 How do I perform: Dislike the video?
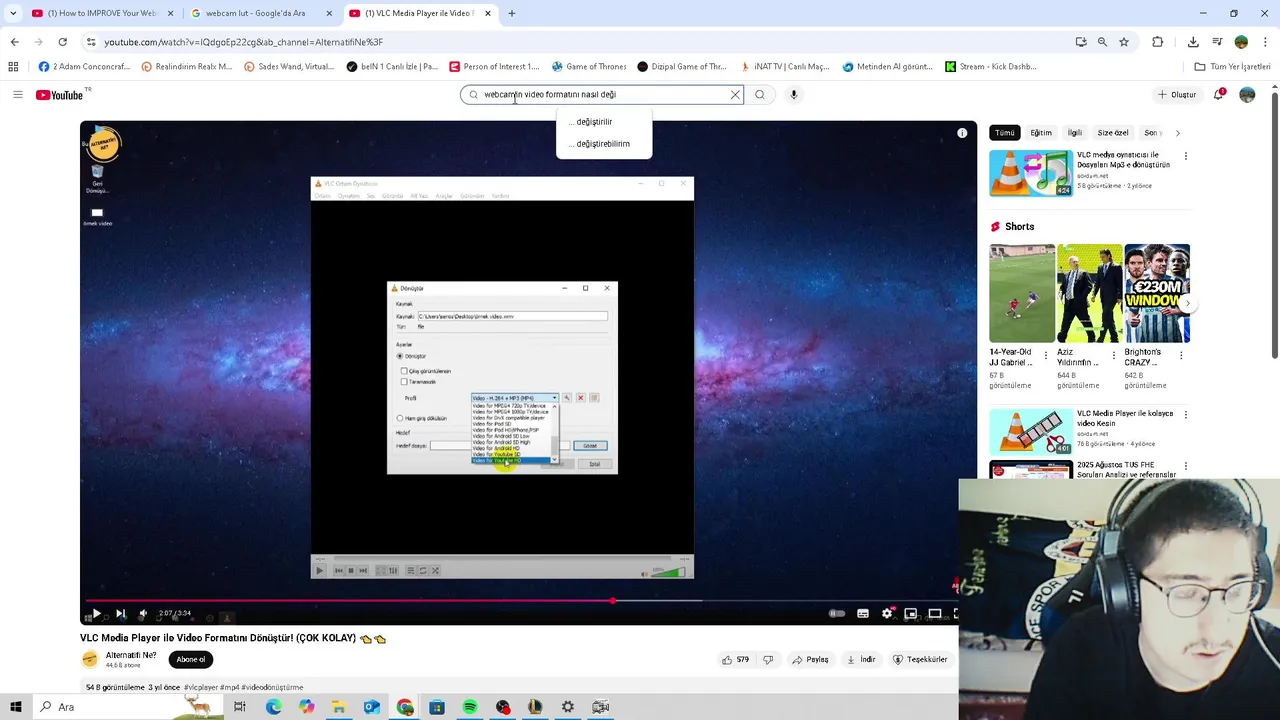tap(768, 660)
